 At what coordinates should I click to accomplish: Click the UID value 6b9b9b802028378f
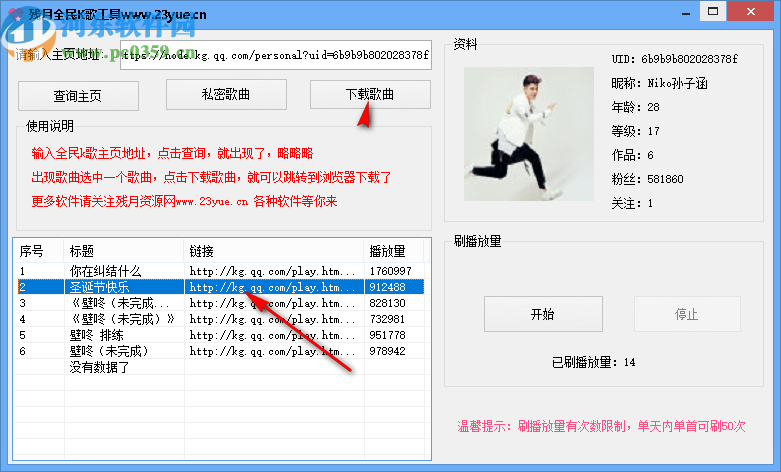pyautogui.click(x=689, y=59)
